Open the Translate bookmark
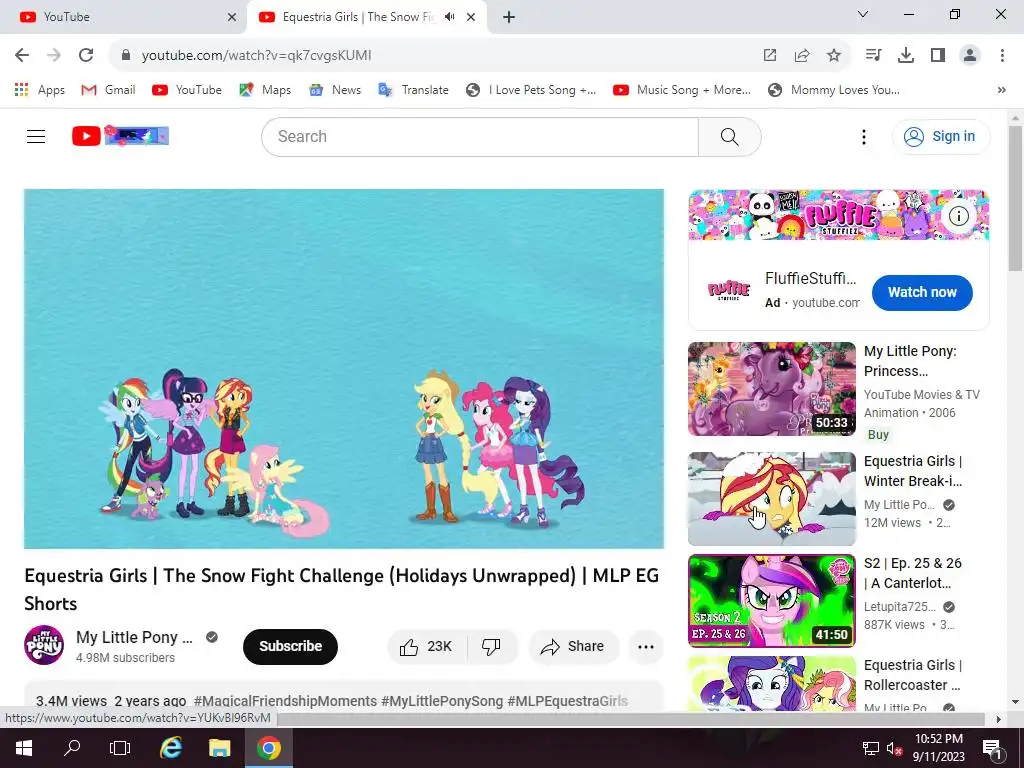The image size is (1024, 768). [413, 89]
